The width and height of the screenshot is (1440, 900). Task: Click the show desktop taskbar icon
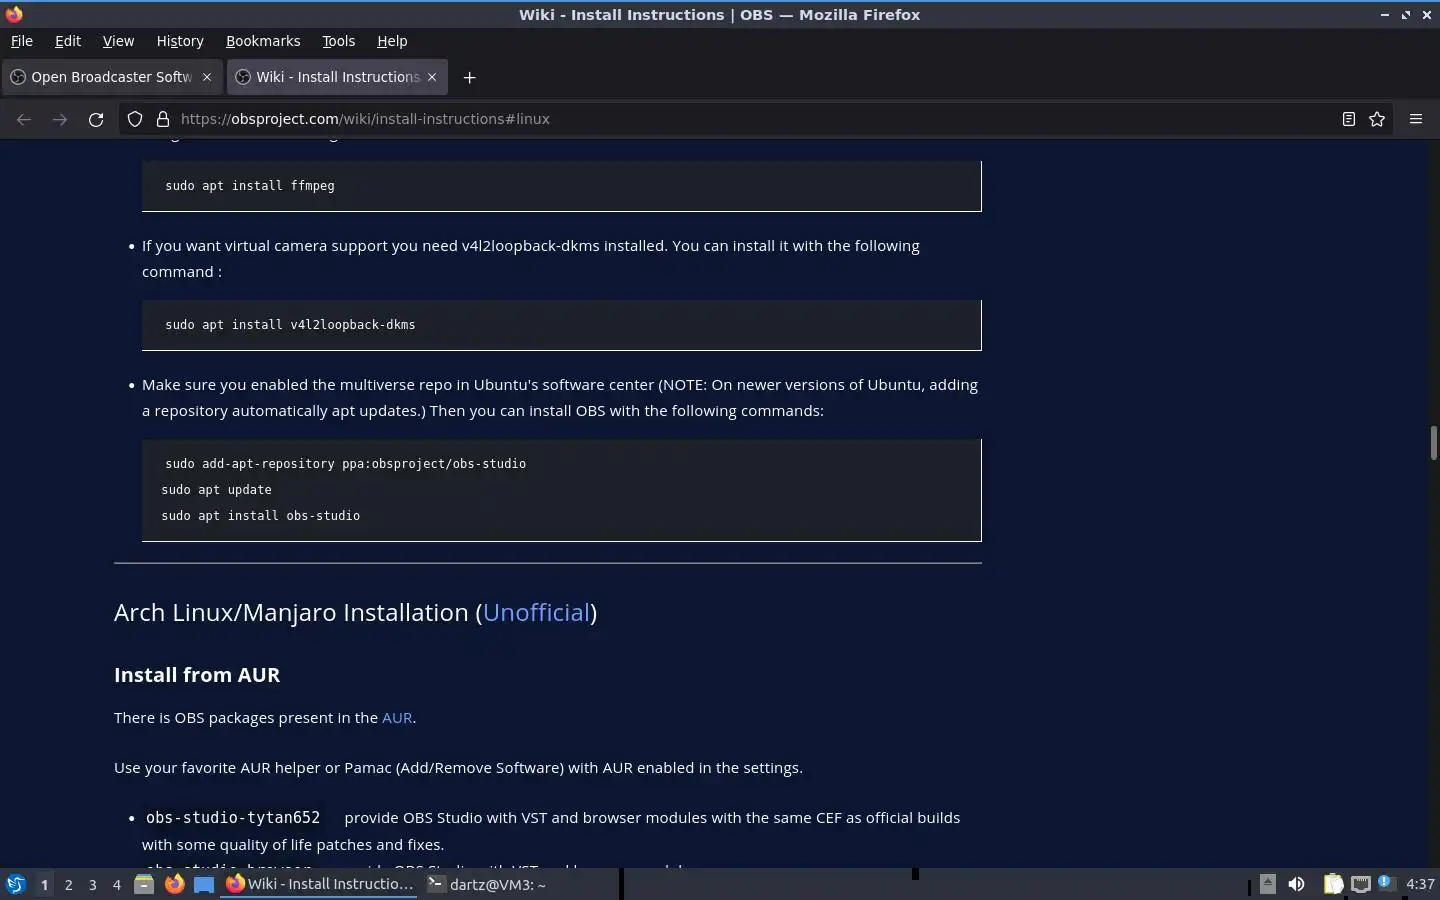(x=204, y=884)
